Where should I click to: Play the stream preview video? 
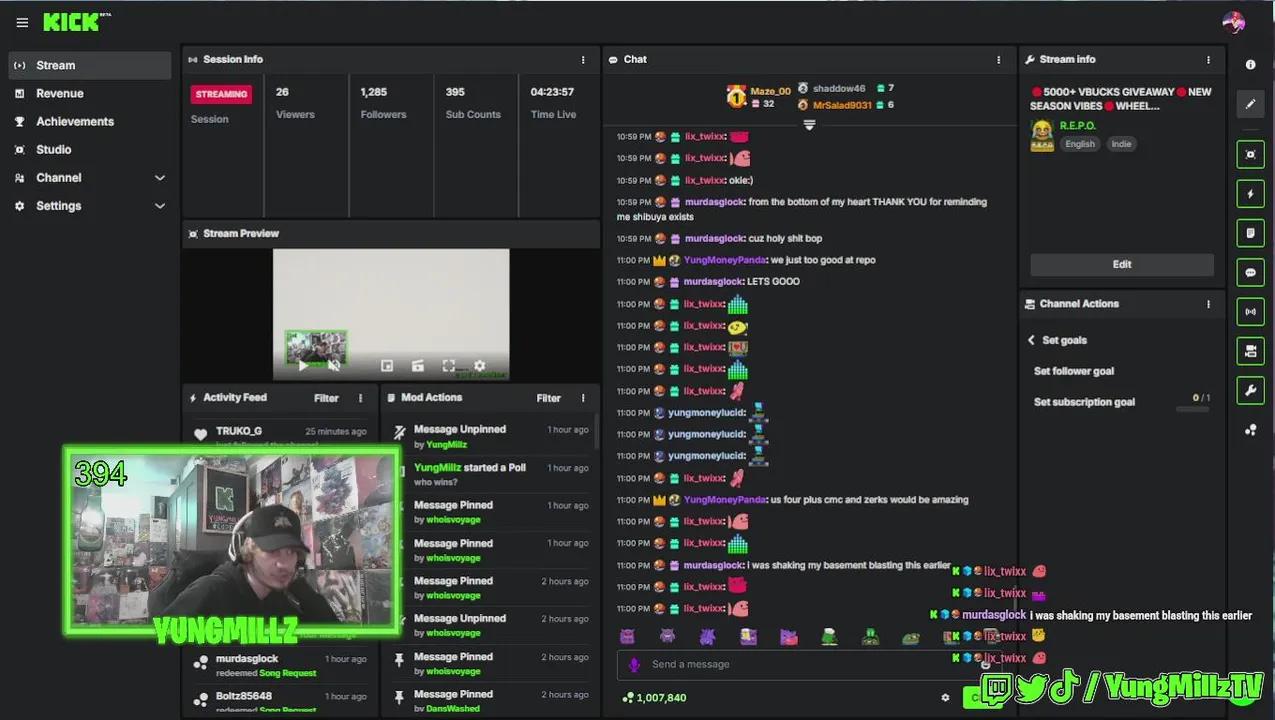303,366
